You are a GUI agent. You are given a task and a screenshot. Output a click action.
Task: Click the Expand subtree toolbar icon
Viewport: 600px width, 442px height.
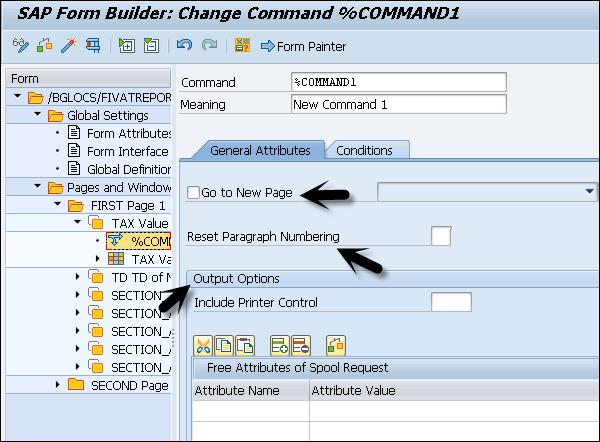[127, 45]
